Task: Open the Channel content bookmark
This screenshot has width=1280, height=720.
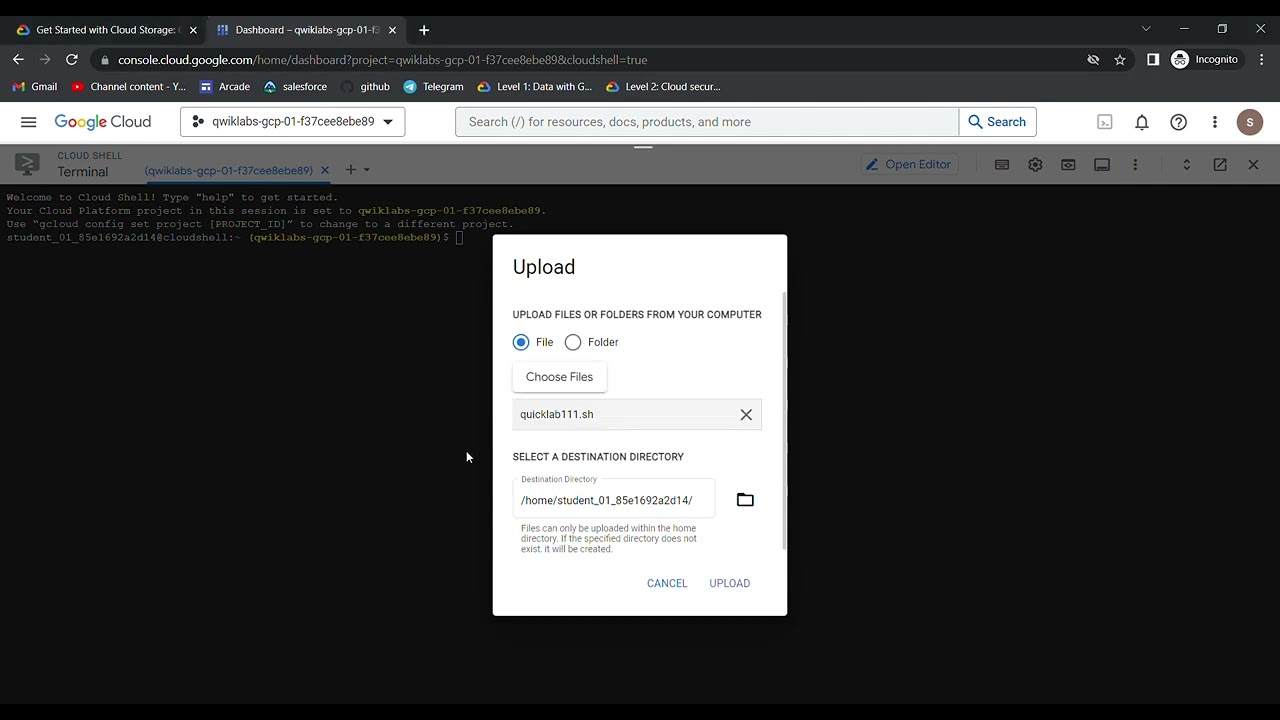Action: tap(128, 87)
